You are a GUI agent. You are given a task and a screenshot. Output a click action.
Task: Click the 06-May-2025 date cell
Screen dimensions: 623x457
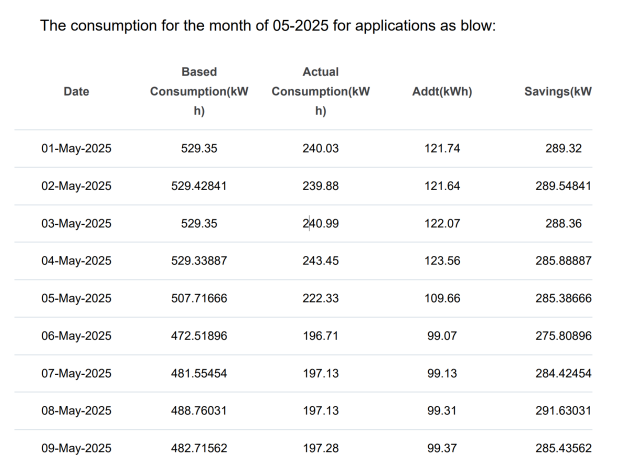pos(76,336)
